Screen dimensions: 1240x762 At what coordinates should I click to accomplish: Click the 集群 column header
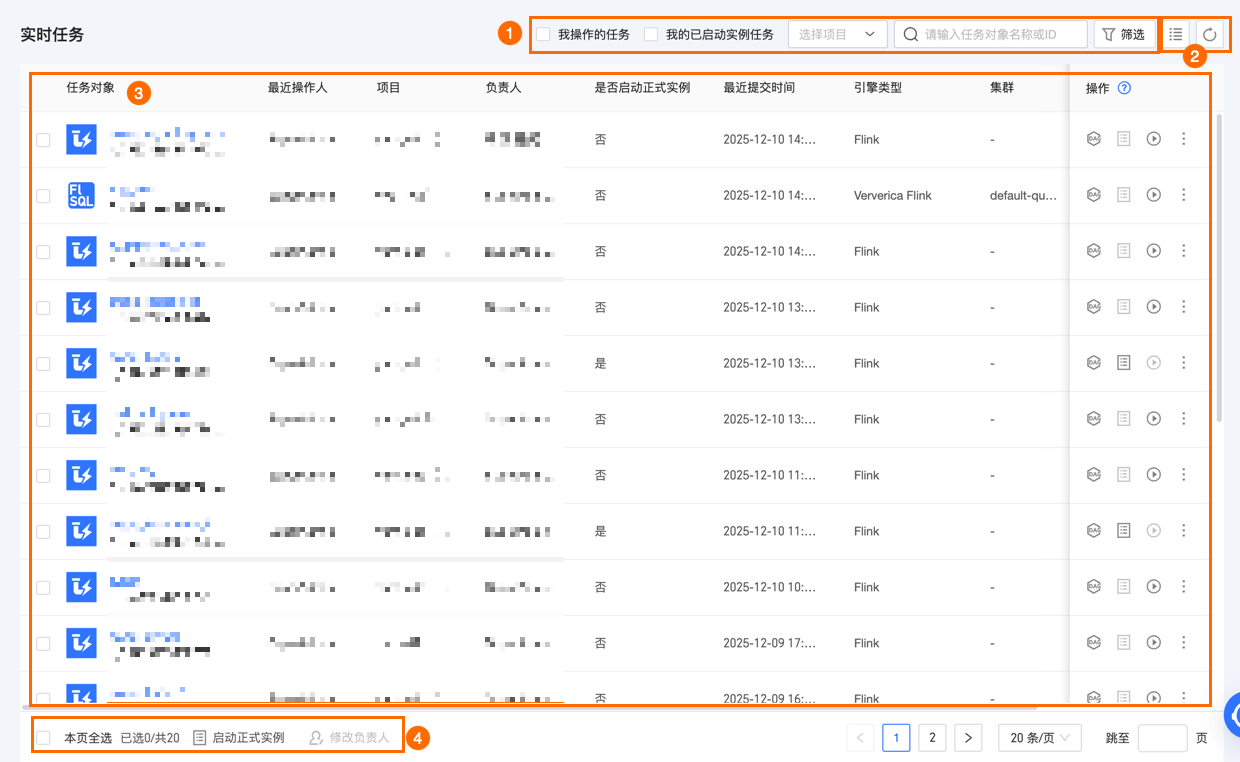[1002, 88]
